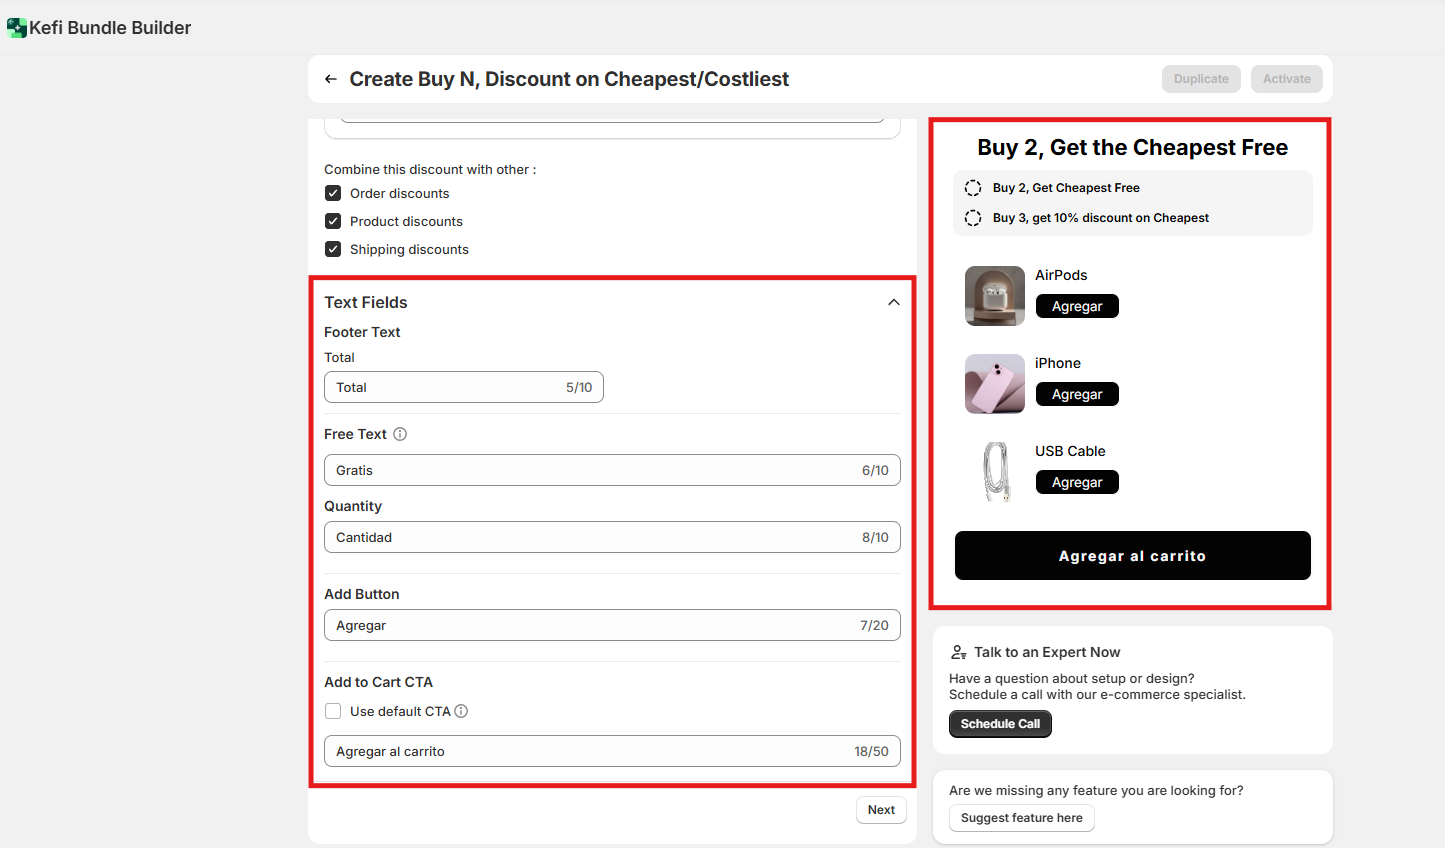Uncheck the Order discounts checkbox

(333, 193)
